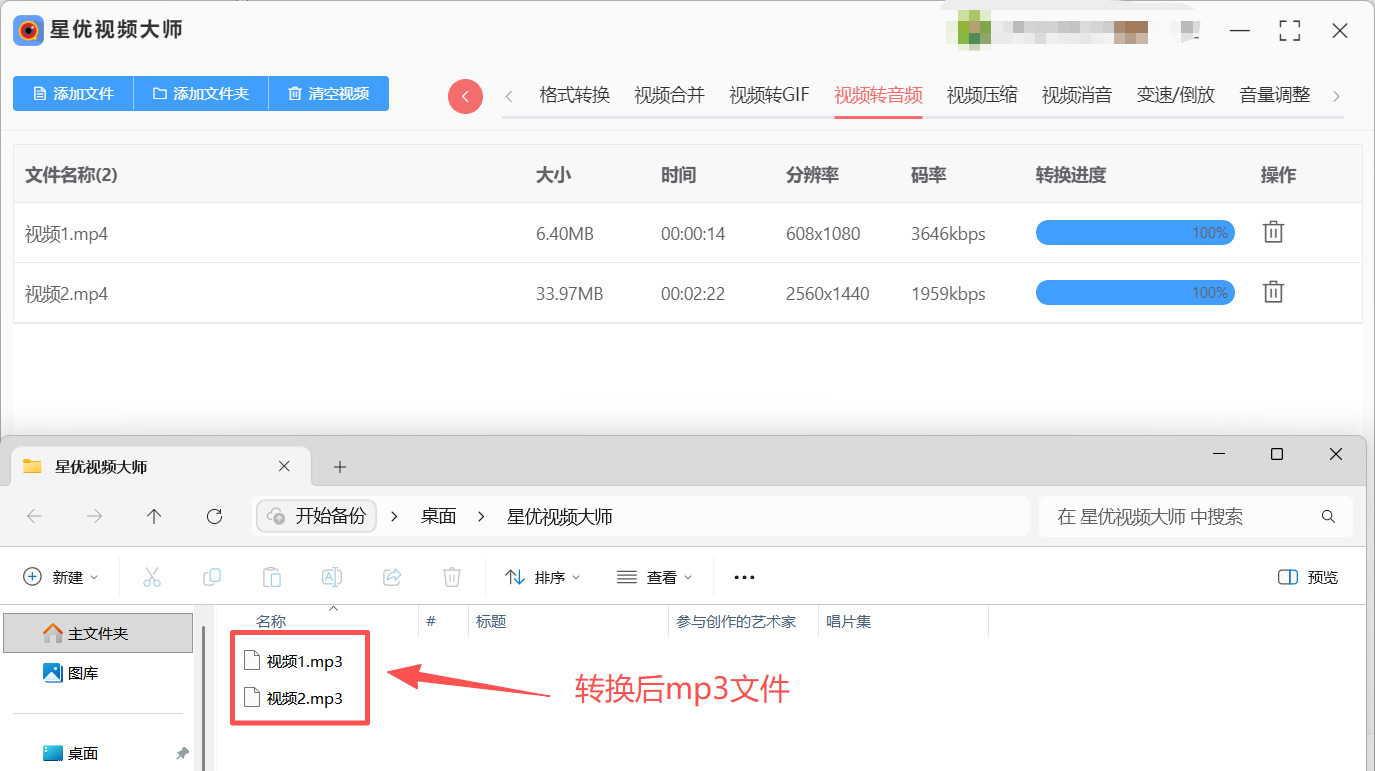
Task: Click the progress bar for 视频2.mp4
Action: [x=1135, y=293]
